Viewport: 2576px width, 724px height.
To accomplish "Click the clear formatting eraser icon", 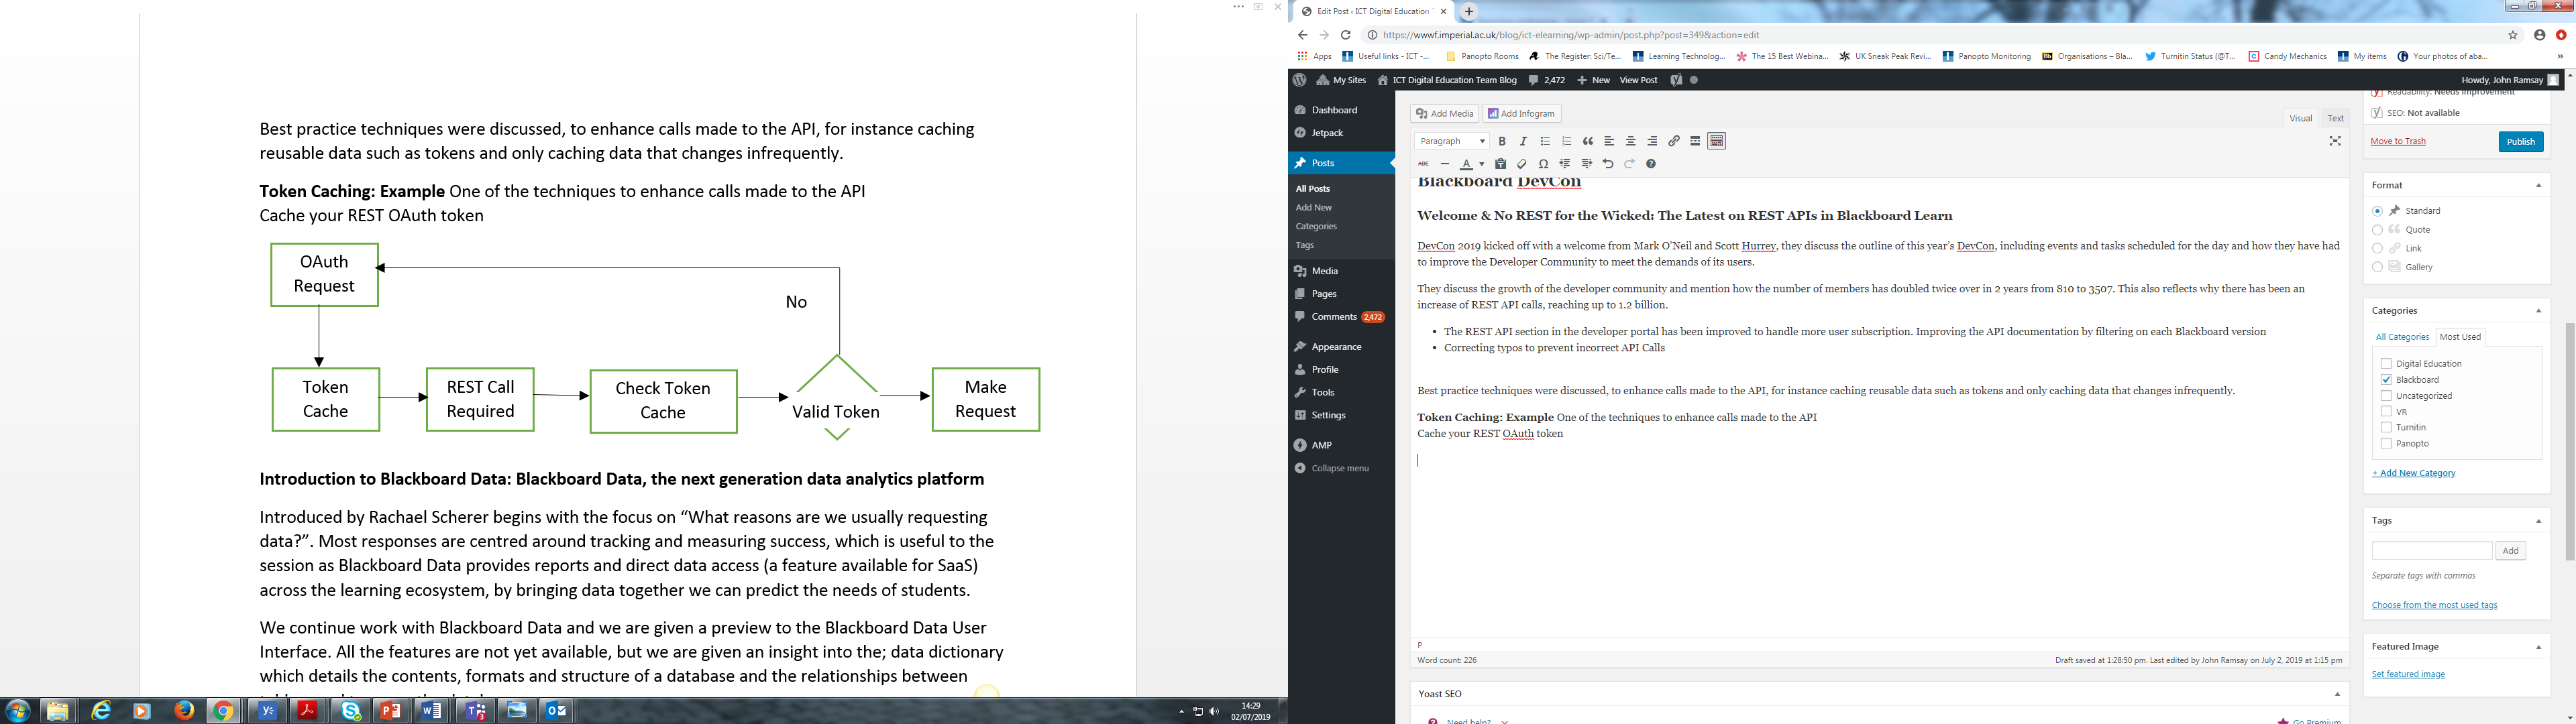I will tap(1522, 164).
